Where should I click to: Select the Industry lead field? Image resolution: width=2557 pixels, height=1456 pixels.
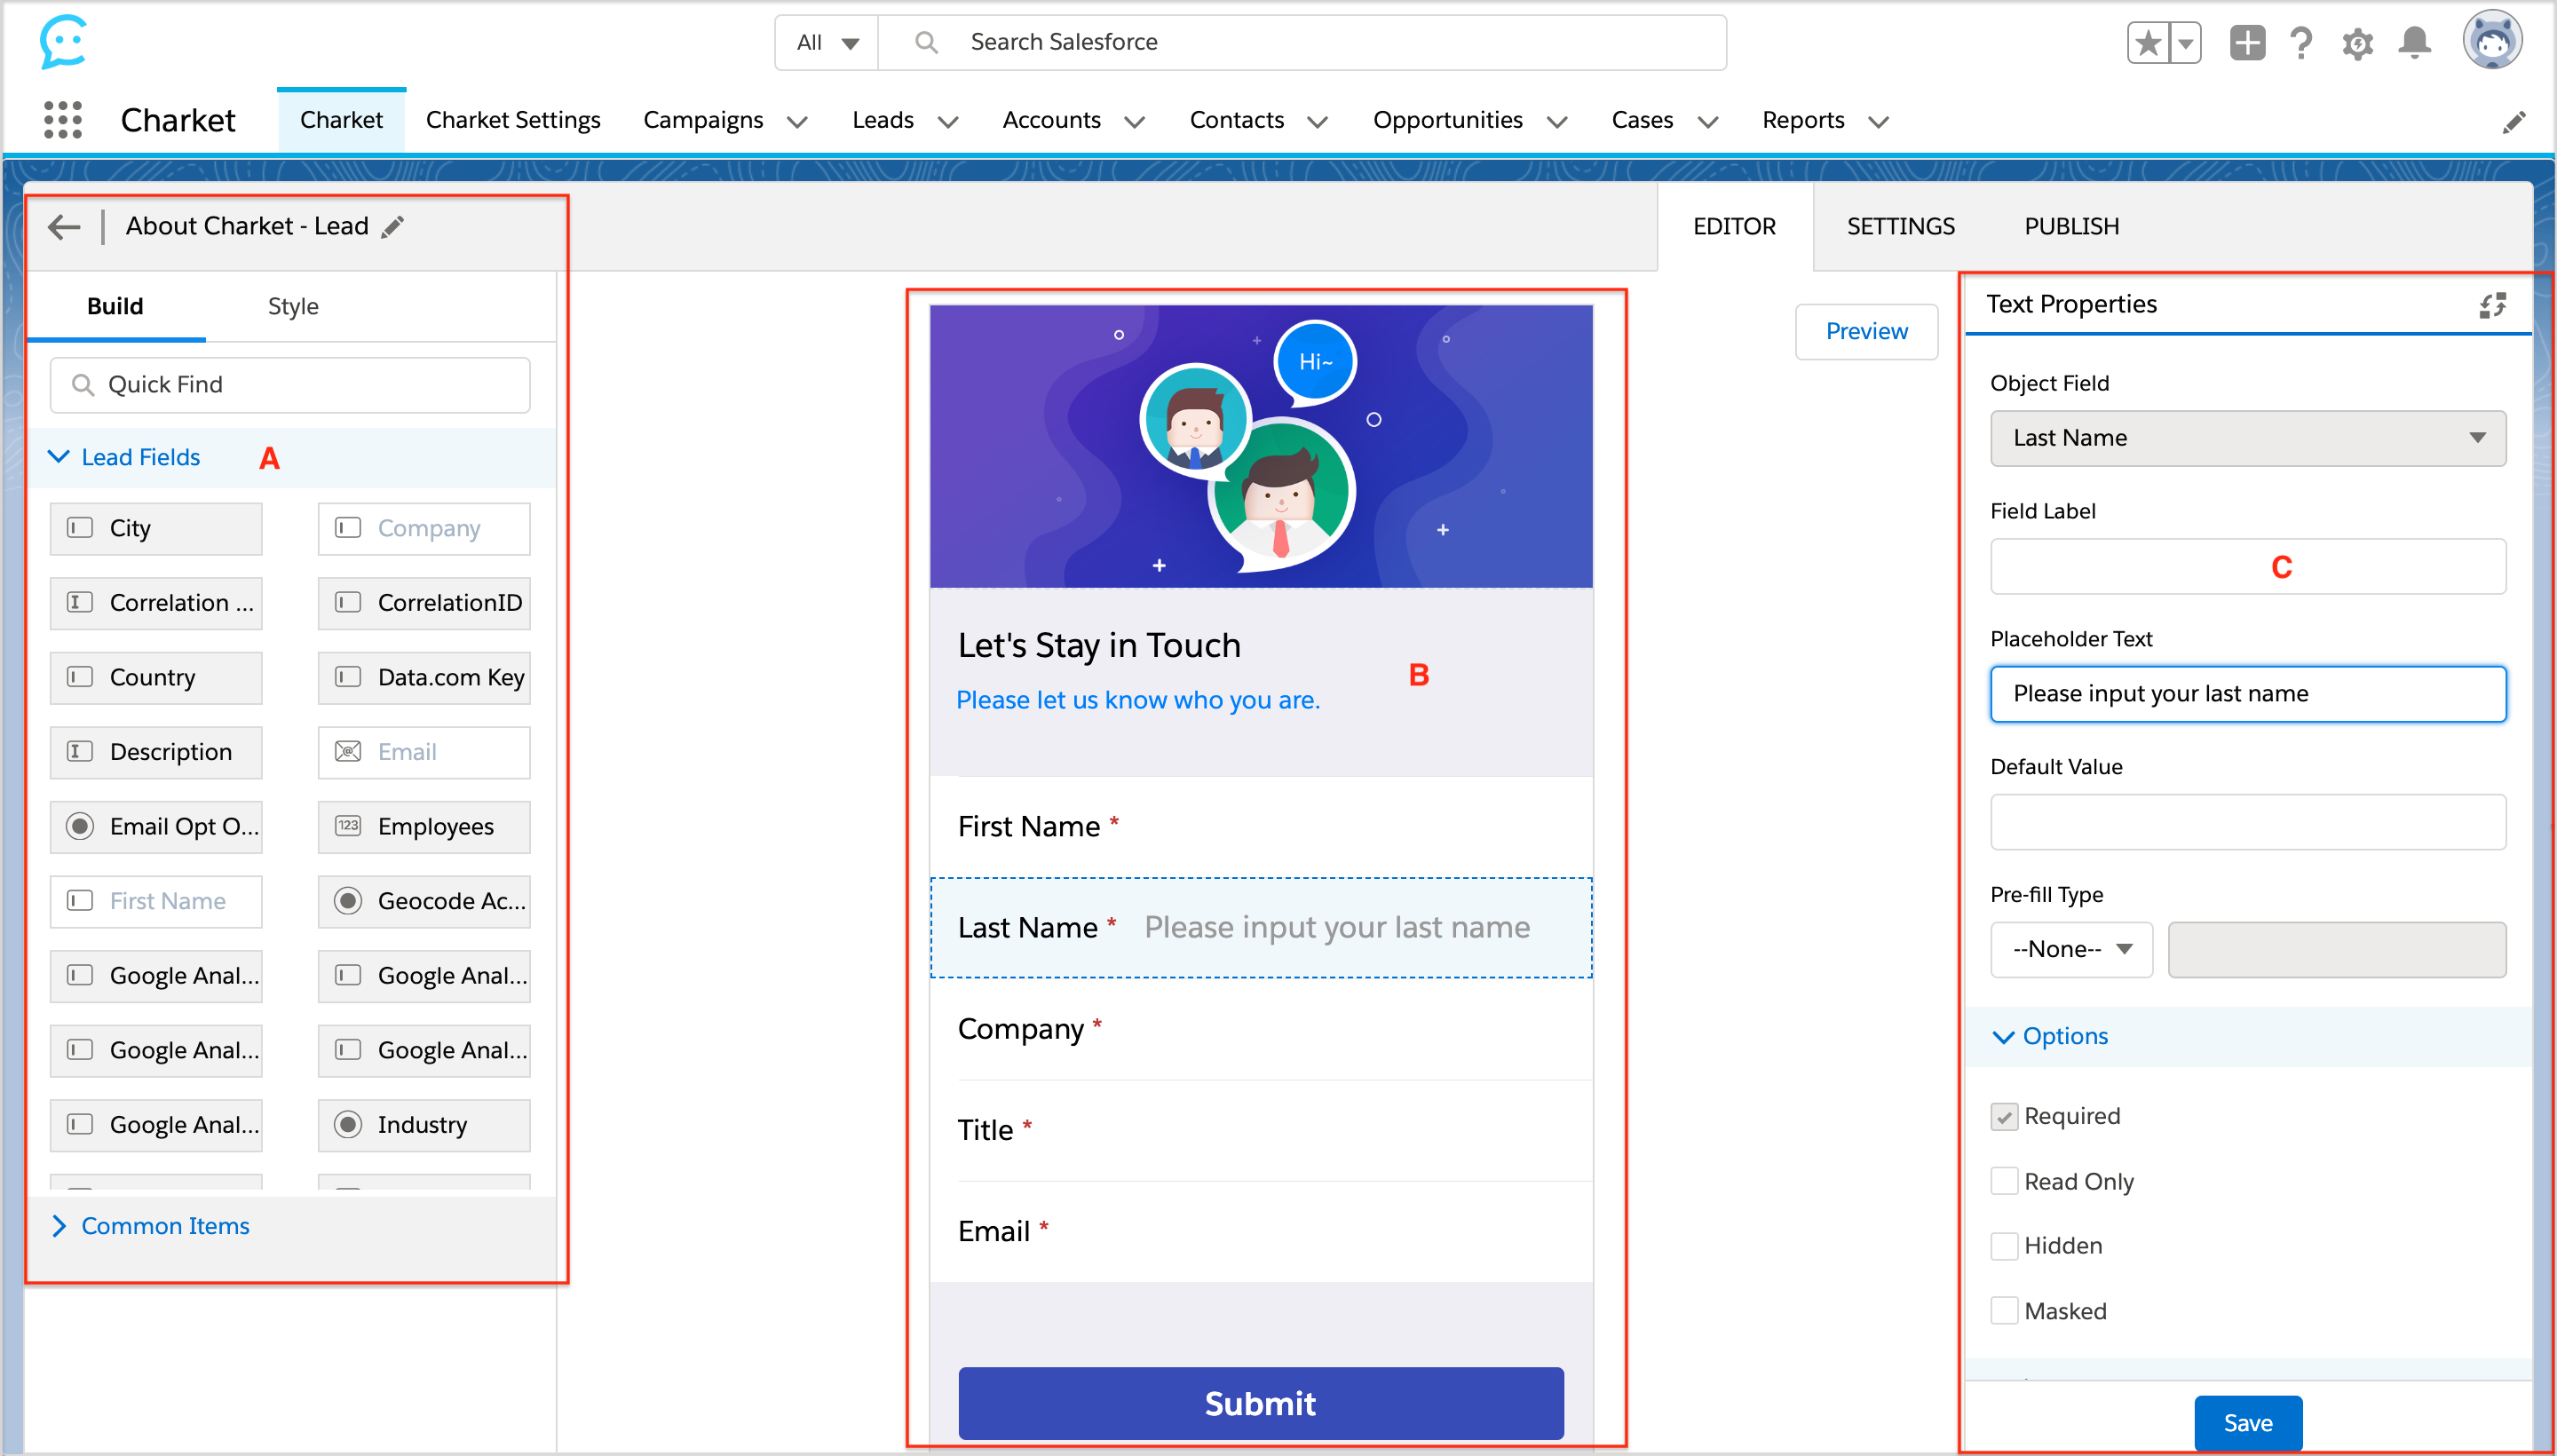click(x=424, y=1125)
